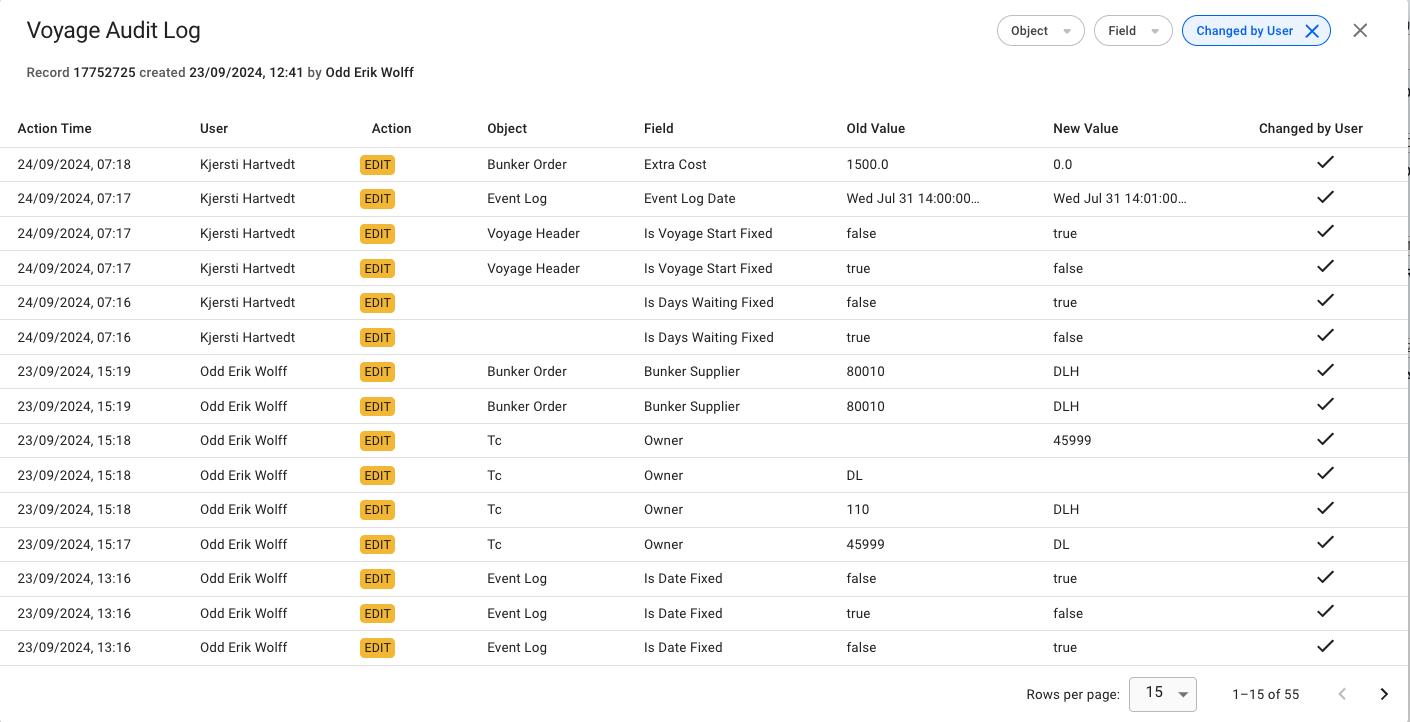Sort by the New Value column header
The width and height of the screenshot is (1410, 722).
coord(1085,129)
